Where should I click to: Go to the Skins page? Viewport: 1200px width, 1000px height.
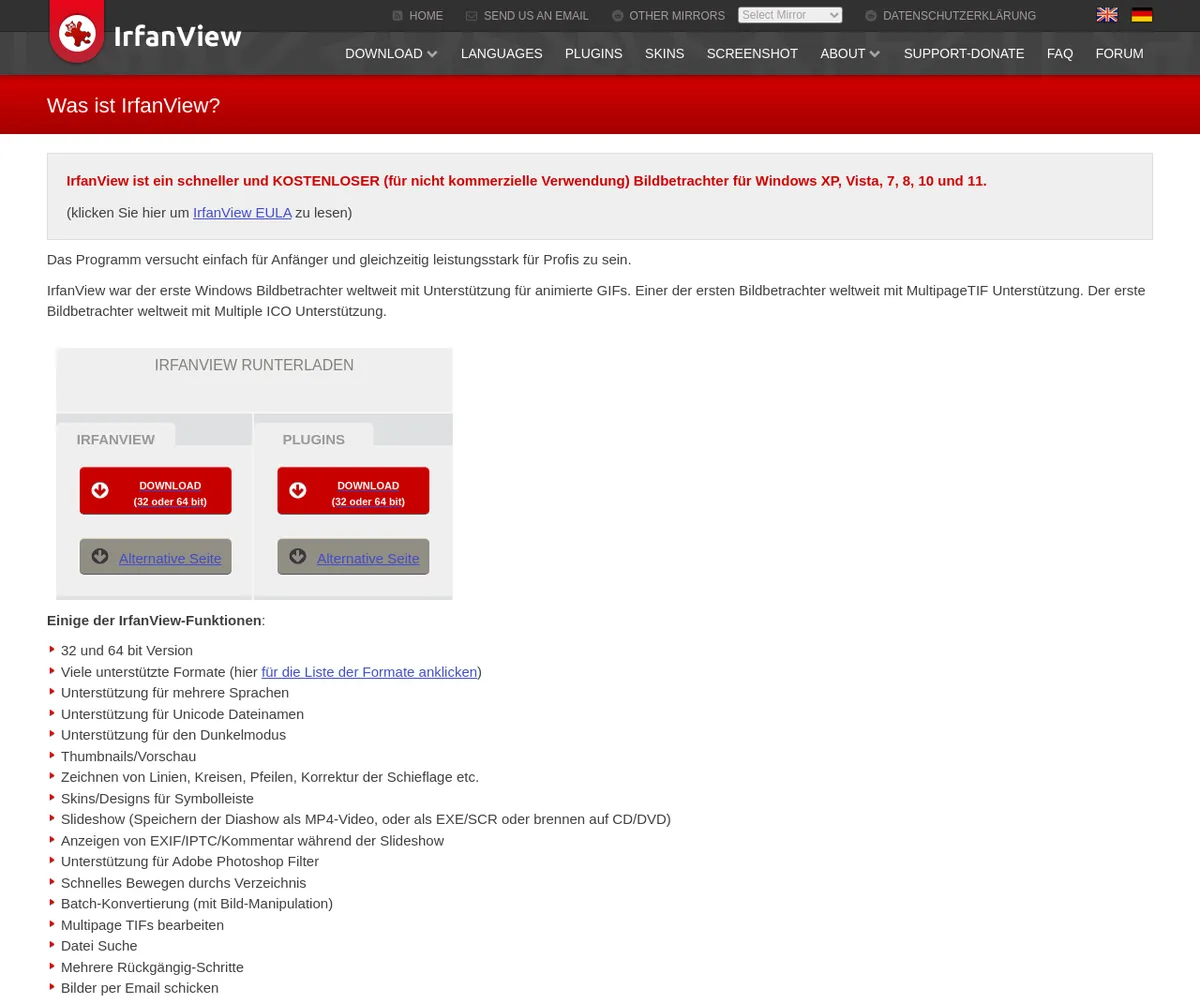pyautogui.click(x=664, y=54)
